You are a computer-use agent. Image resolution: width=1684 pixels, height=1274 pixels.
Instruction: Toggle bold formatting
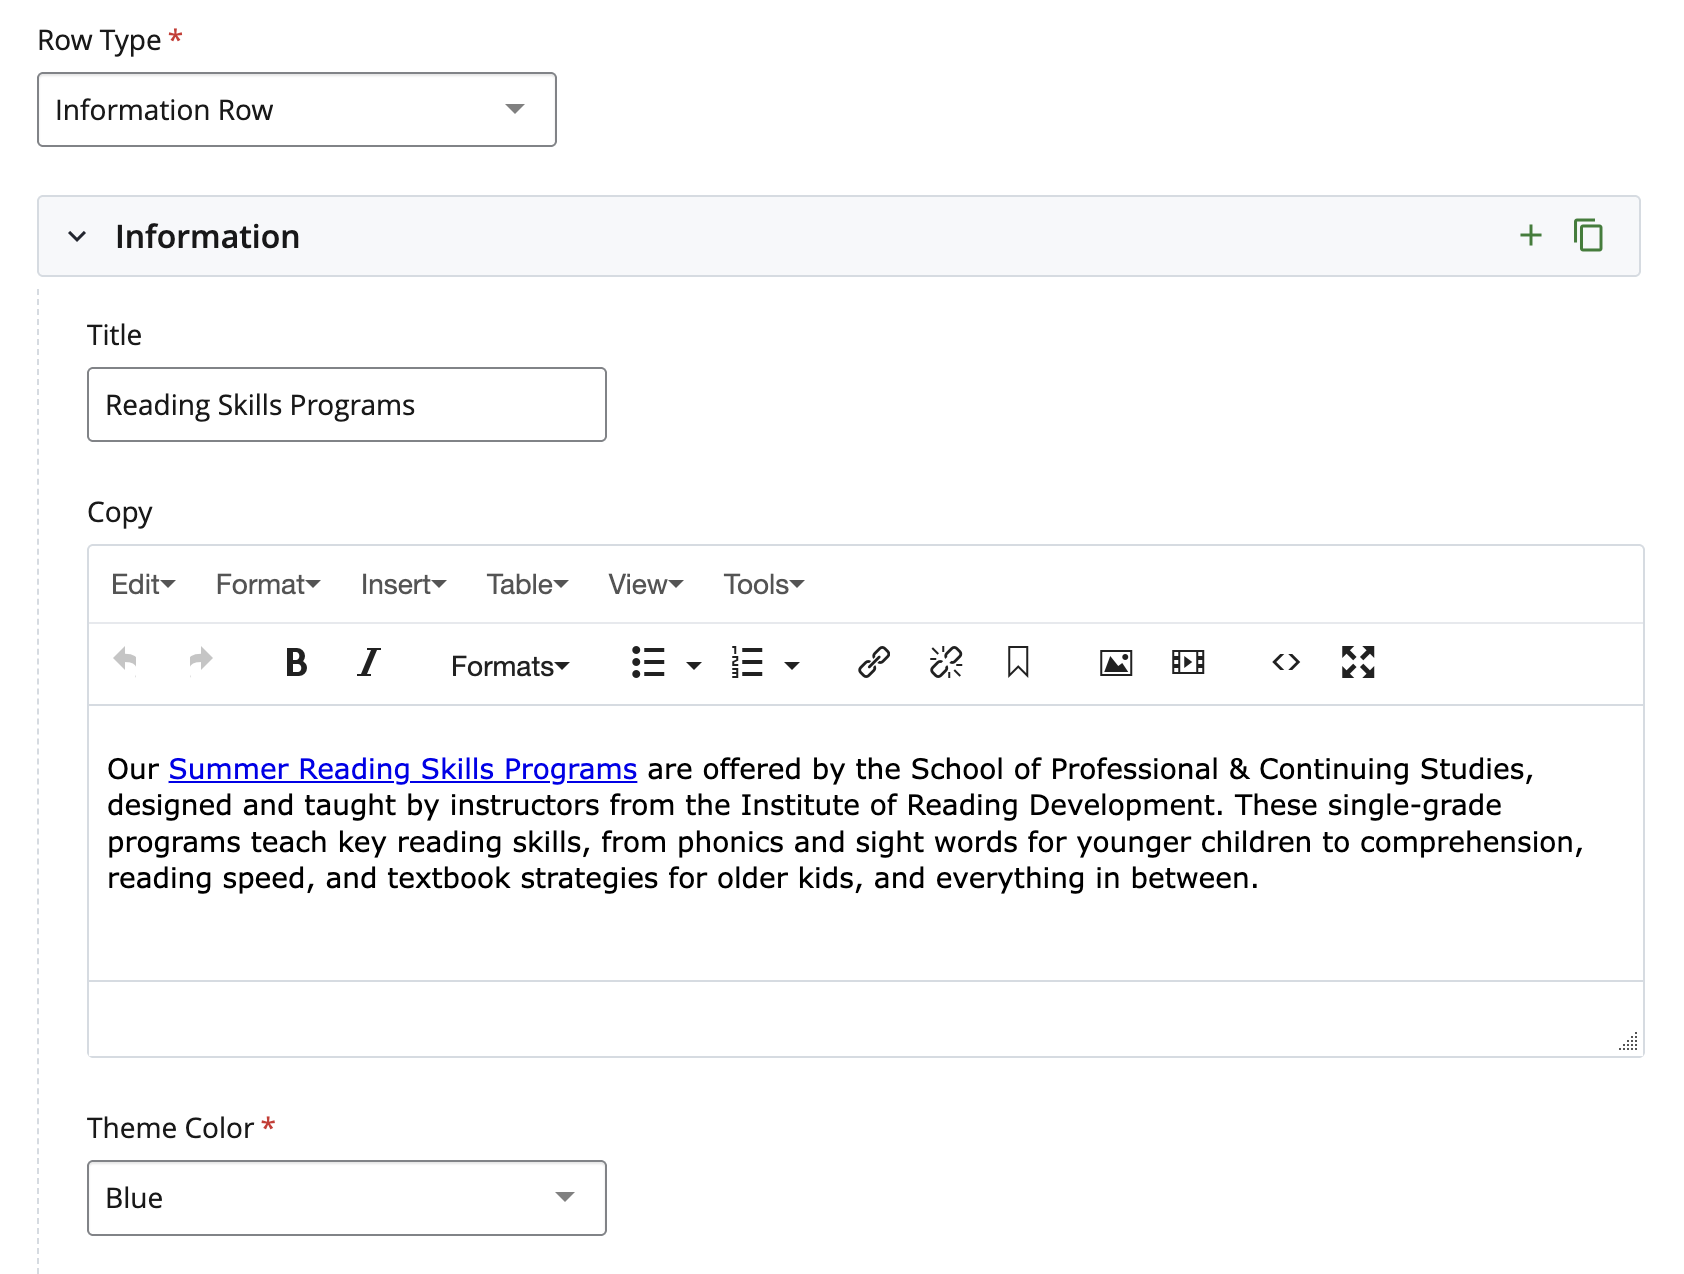pyautogui.click(x=295, y=661)
